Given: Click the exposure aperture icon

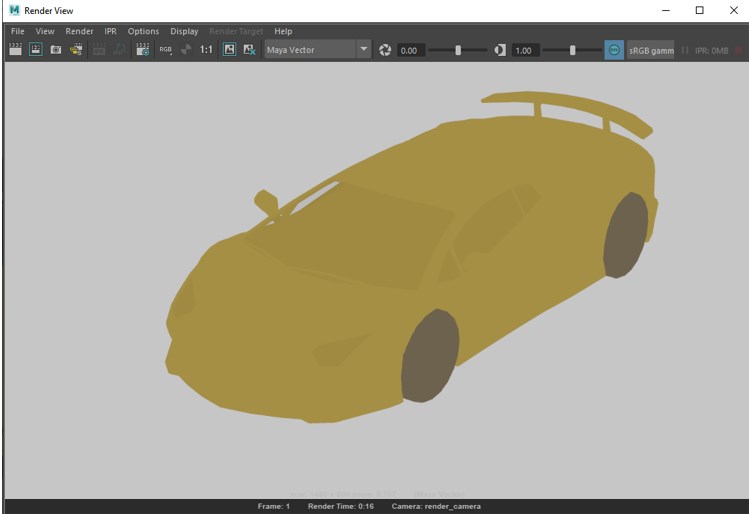Looking at the screenshot, I should 385,50.
